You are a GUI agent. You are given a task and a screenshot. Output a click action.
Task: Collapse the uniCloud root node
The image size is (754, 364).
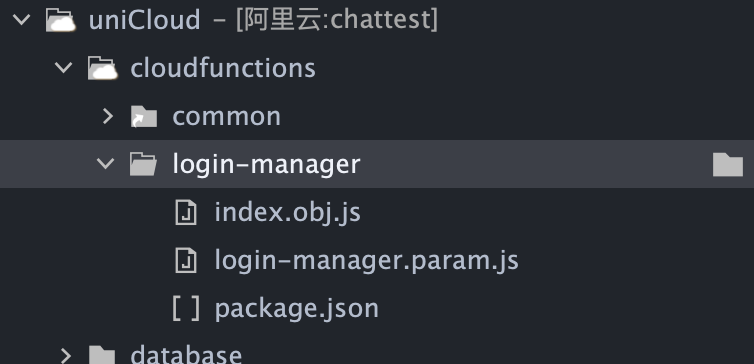click(x=22, y=20)
